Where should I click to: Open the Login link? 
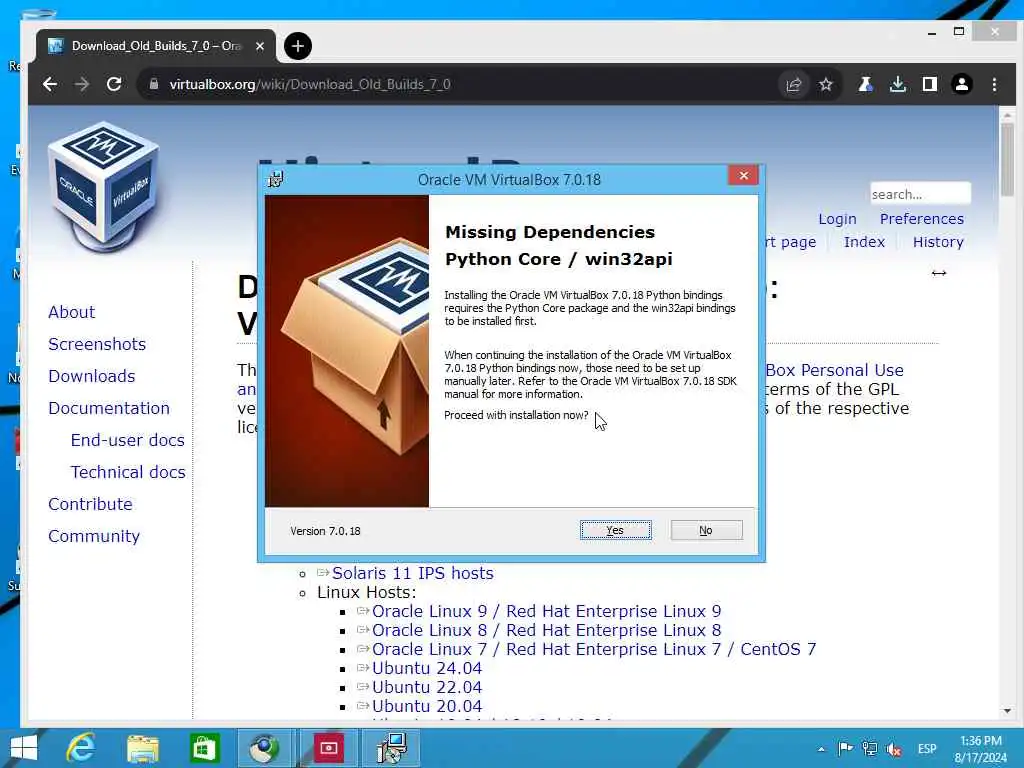(837, 219)
